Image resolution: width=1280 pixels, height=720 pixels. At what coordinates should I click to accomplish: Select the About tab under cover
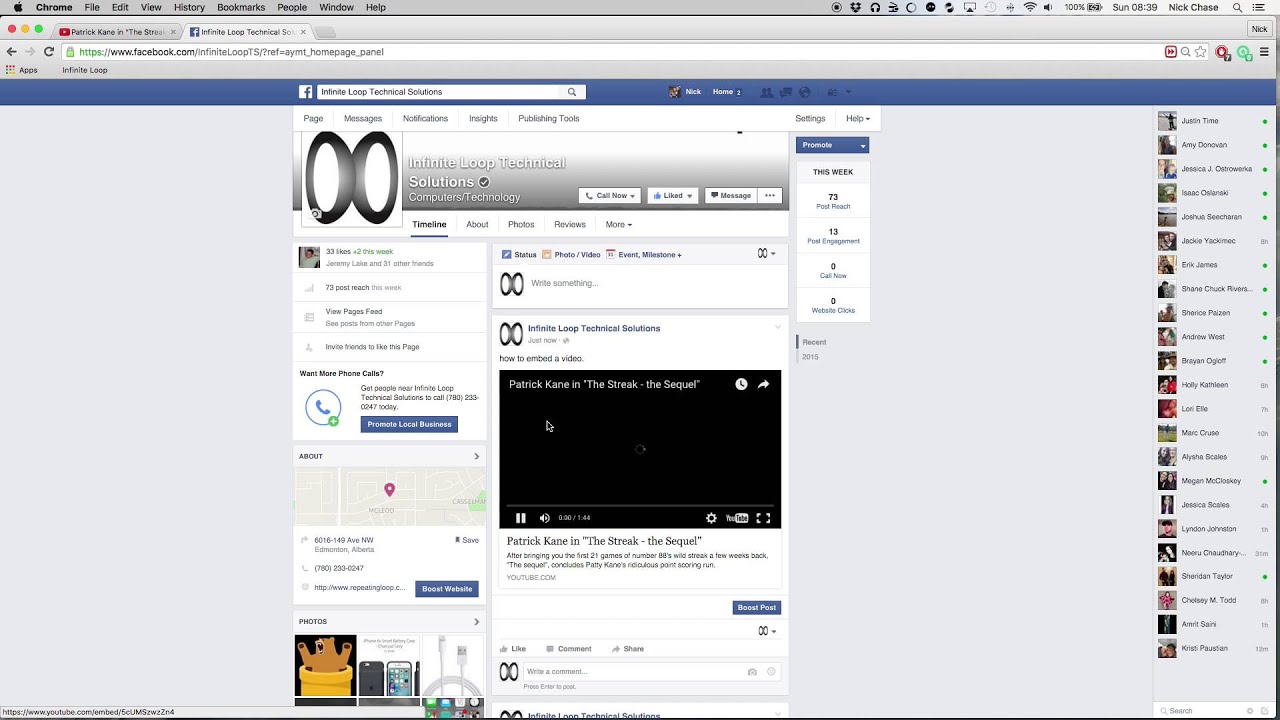click(477, 224)
